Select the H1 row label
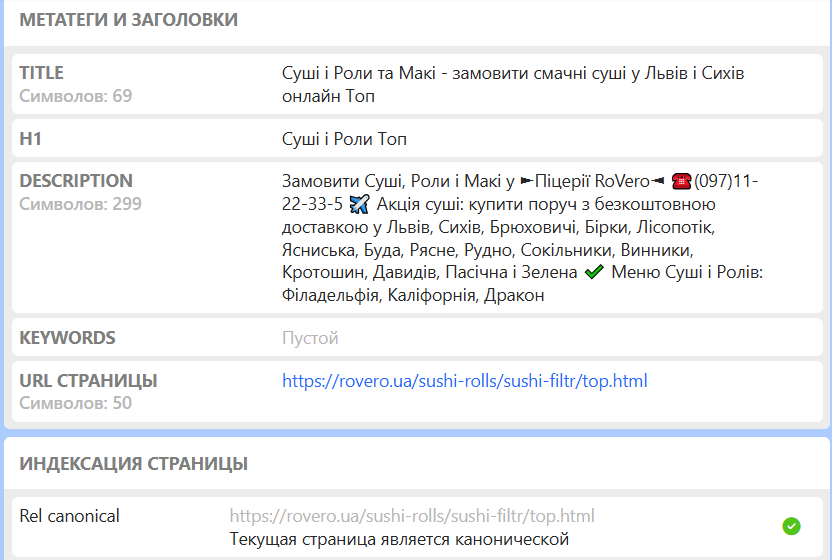Screen dimensions: 832x560 pos(30,139)
